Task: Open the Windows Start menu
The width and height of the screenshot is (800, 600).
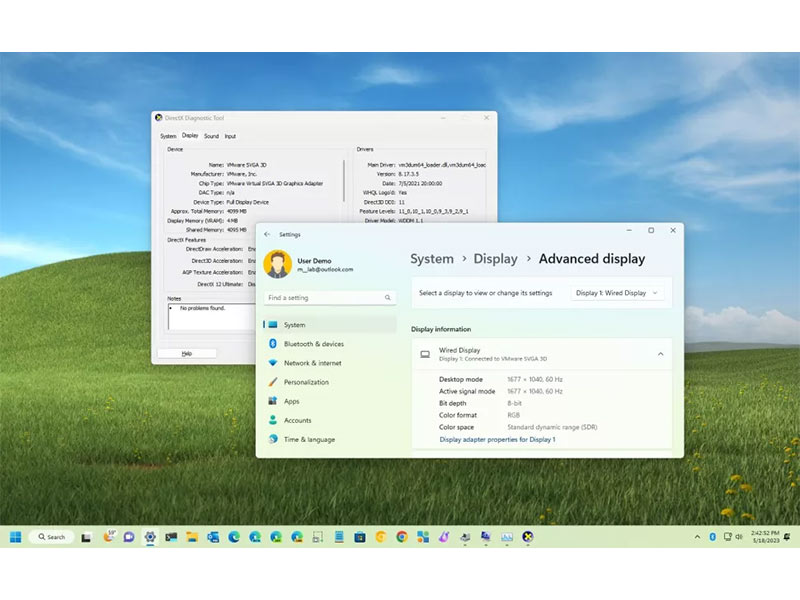Action: tap(16, 537)
